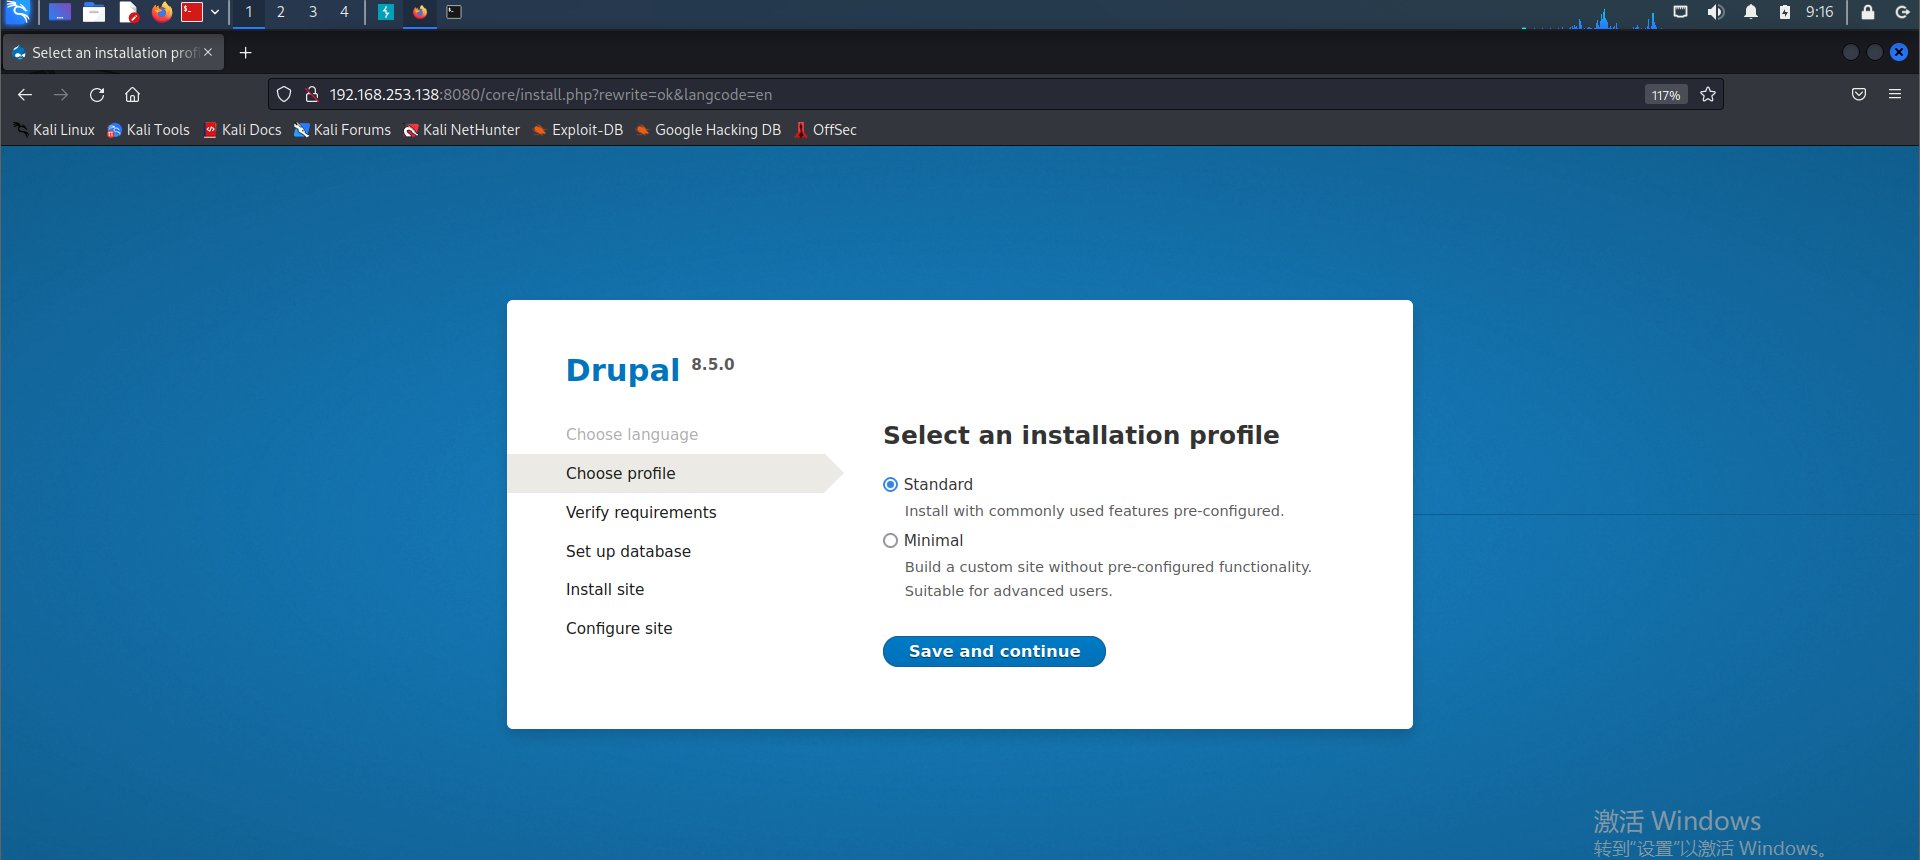Switch to workspace 1

(249, 12)
